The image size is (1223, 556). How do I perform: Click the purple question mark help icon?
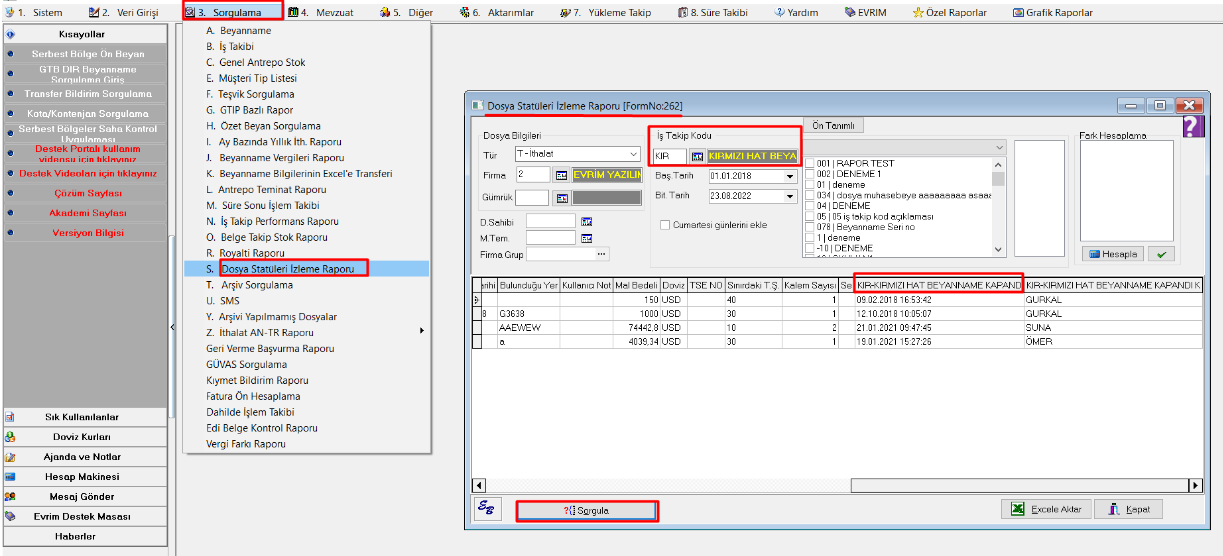coord(1193,126)
